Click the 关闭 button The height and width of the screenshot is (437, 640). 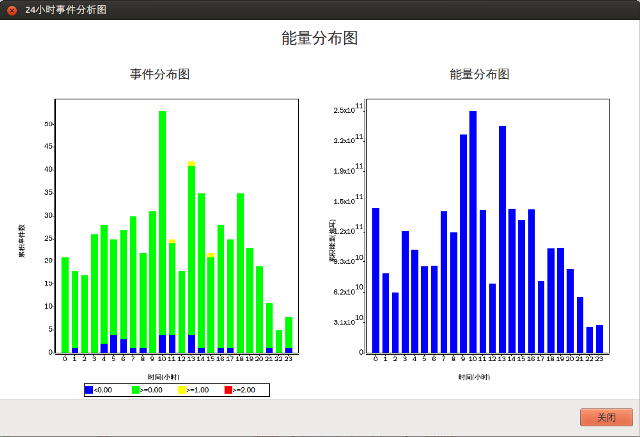click(x=606, y=417)
